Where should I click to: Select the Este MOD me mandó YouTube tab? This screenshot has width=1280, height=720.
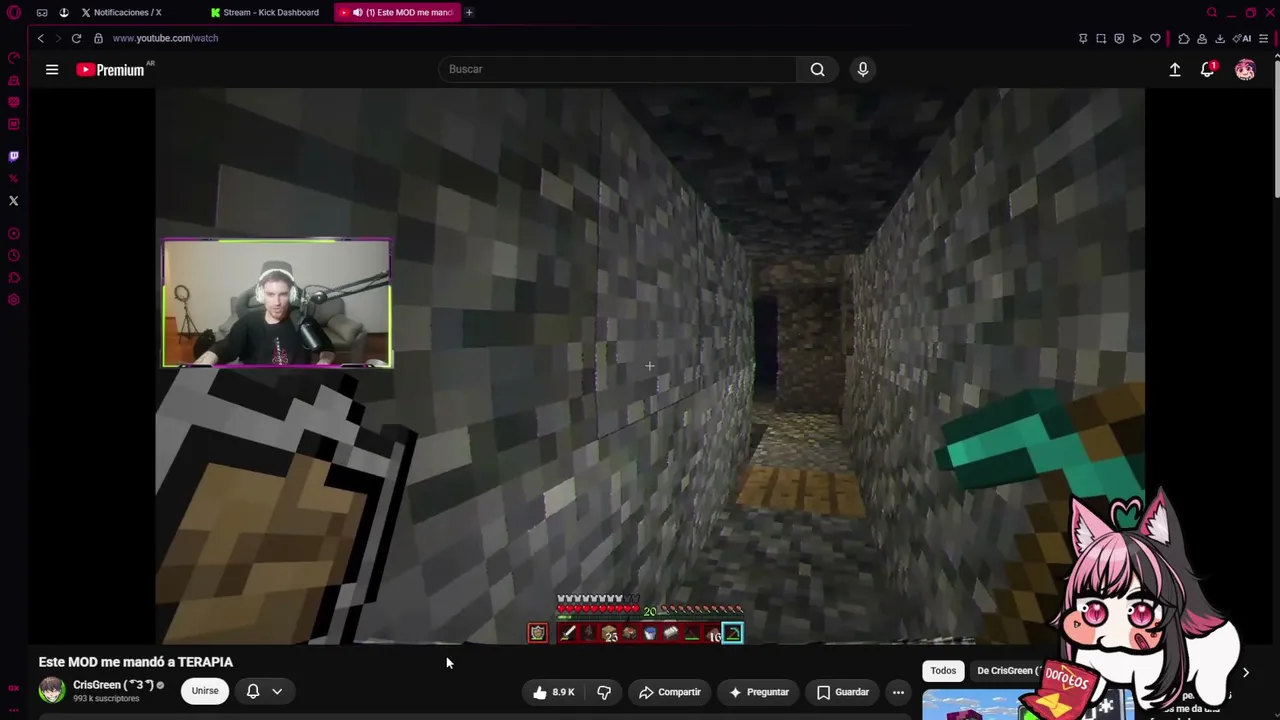(x=397, y=12)
